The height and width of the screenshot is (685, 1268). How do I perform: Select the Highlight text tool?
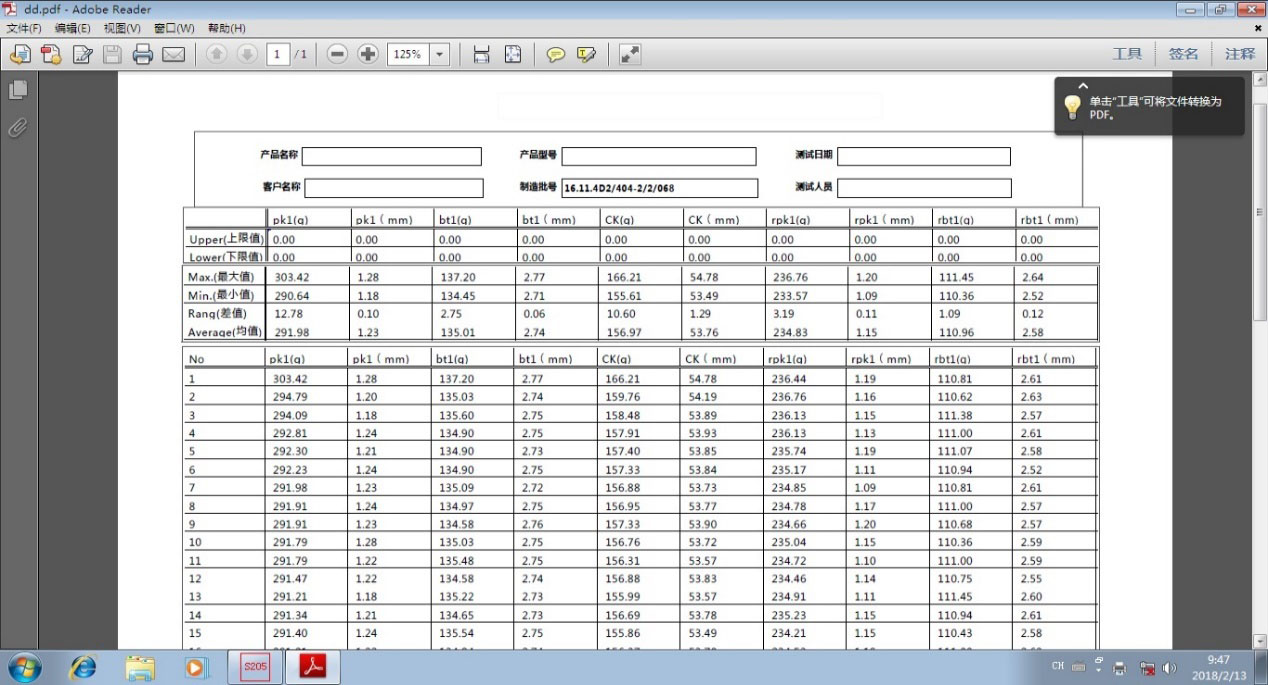pos(586,54)
